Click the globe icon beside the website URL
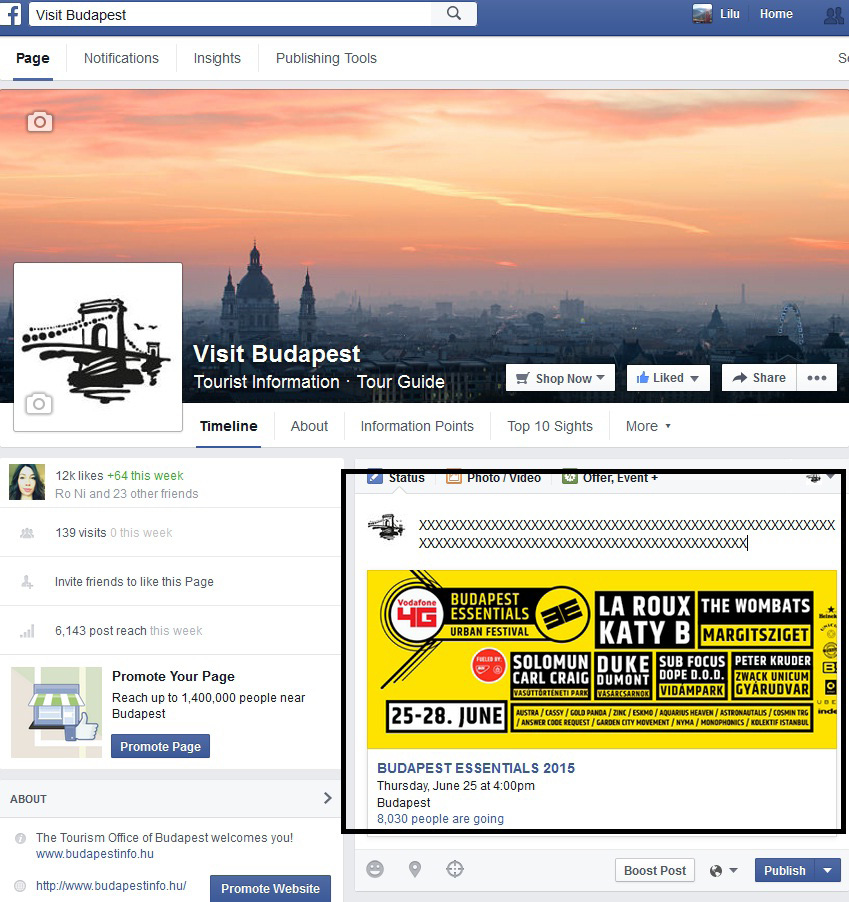This screenshot has width=849, height=902. coord(20,886)
